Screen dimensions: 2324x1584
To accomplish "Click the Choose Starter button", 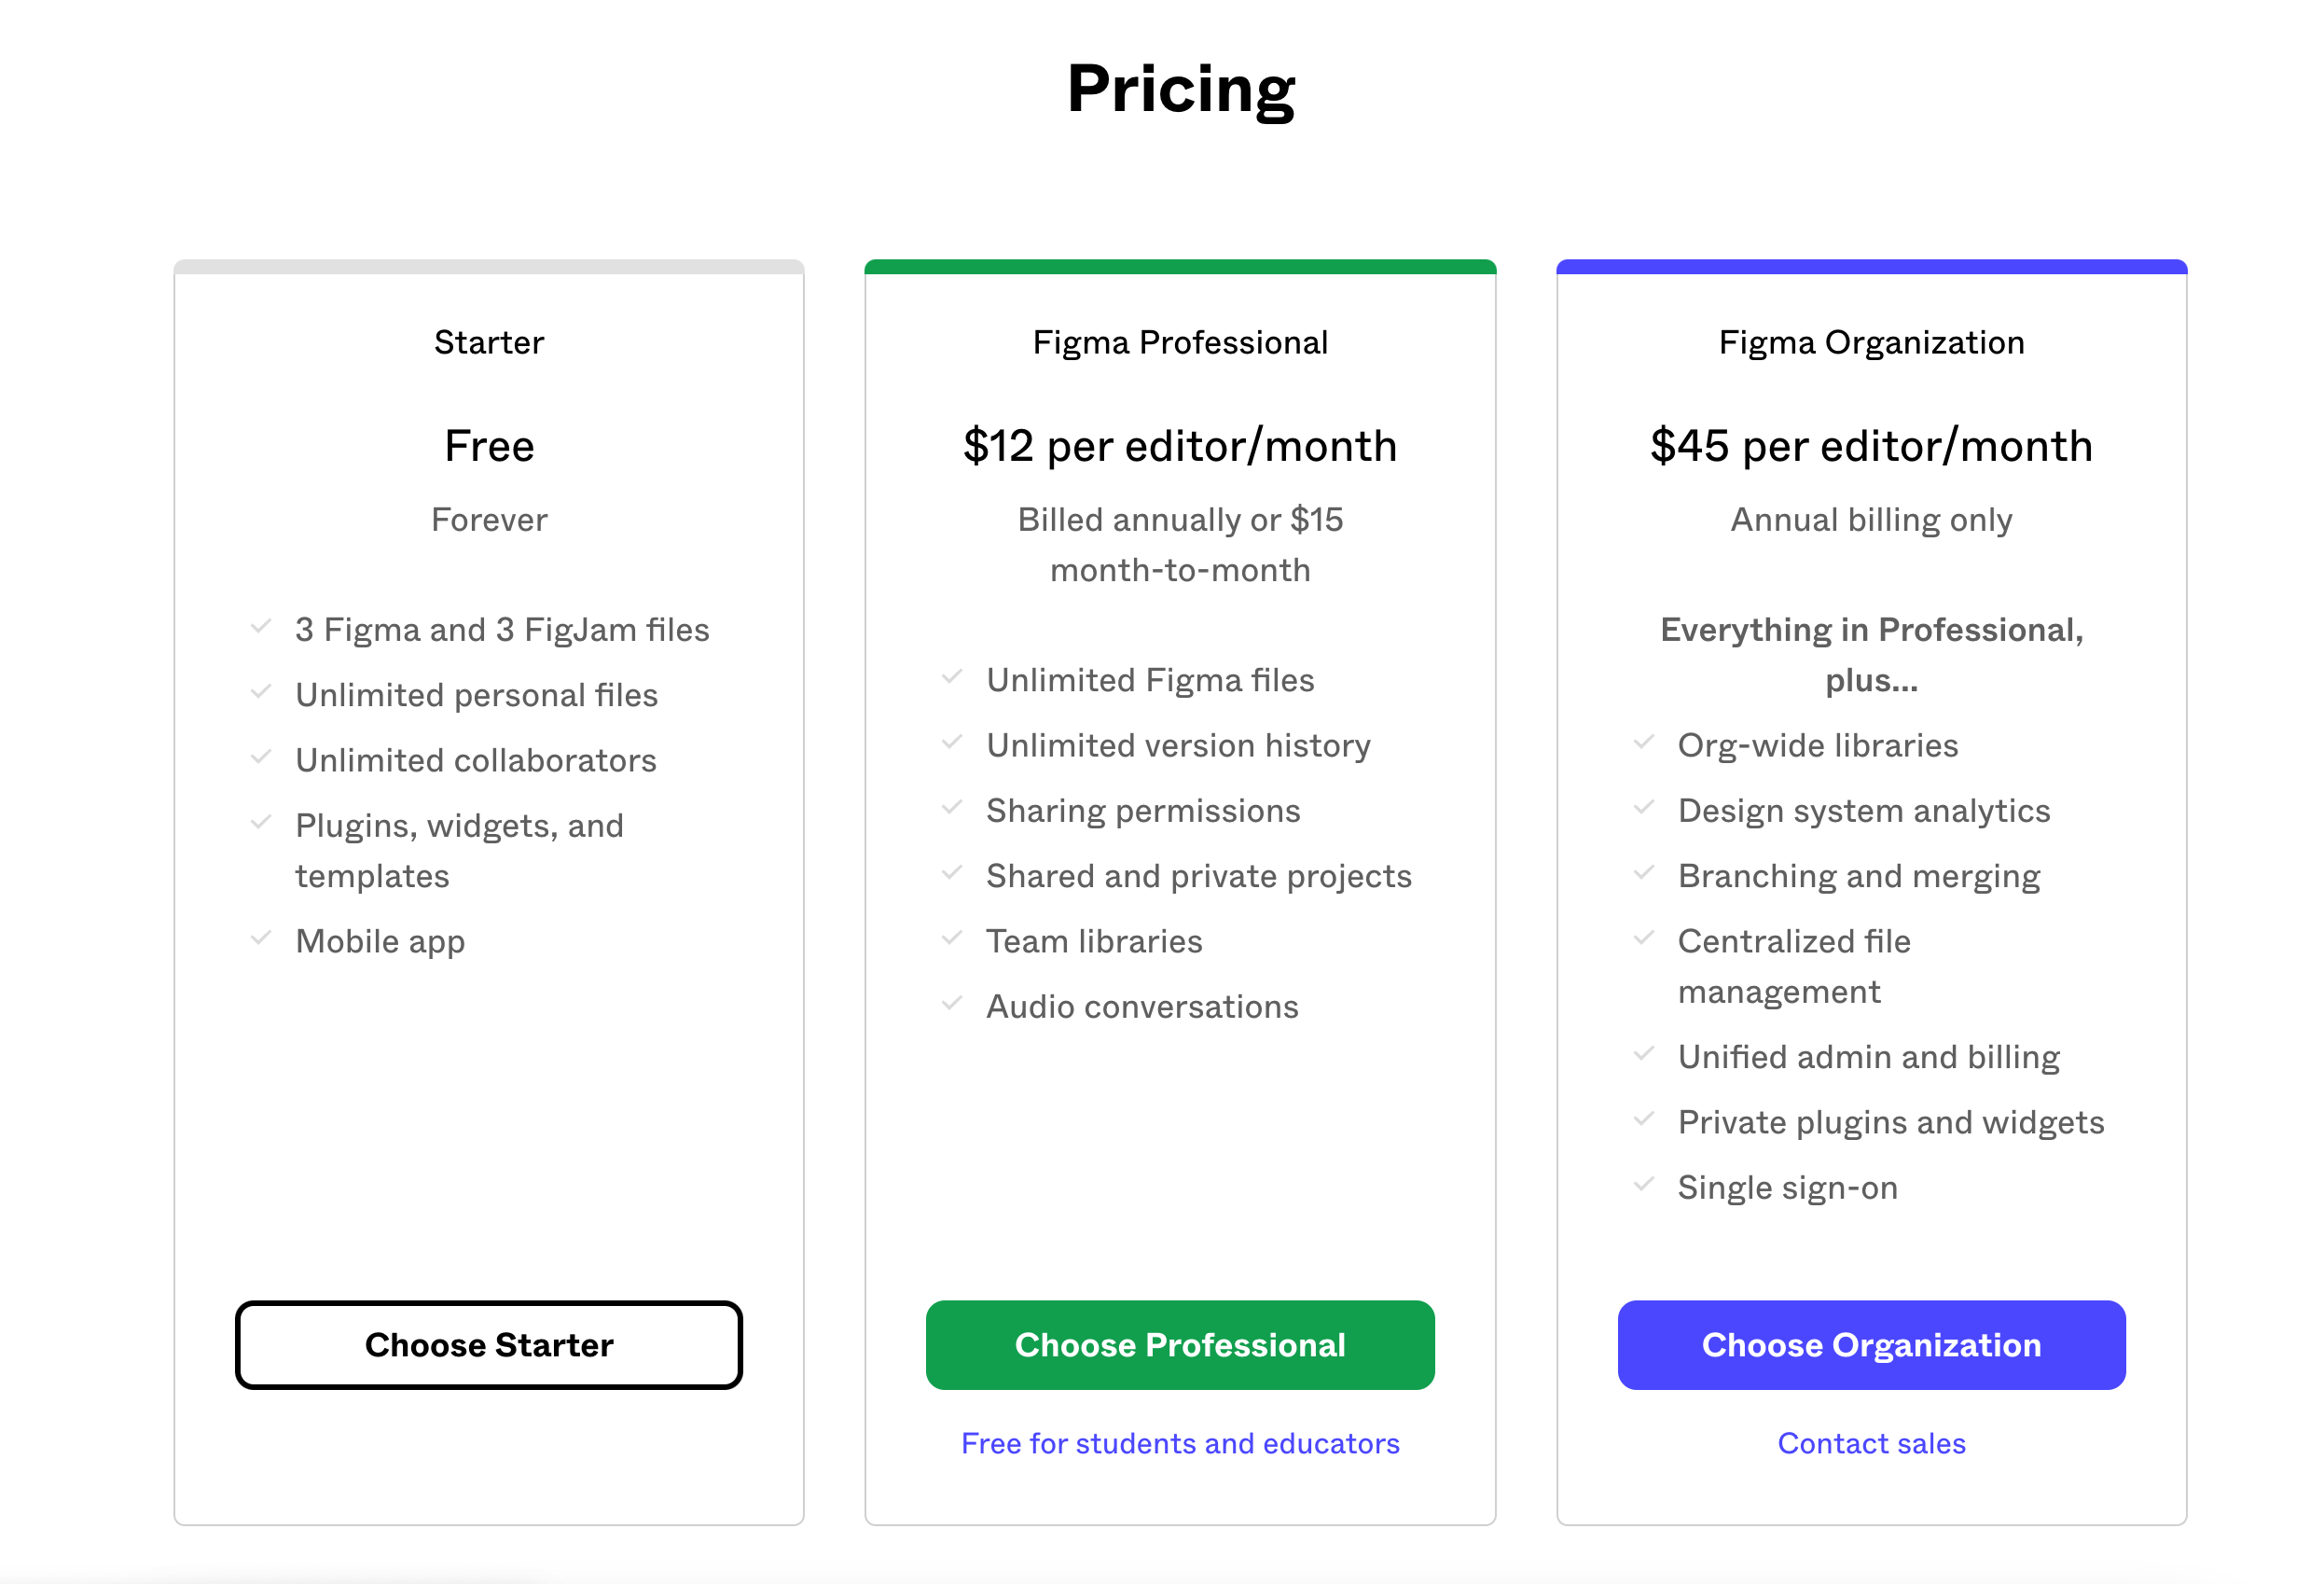I will (488, 1344).
